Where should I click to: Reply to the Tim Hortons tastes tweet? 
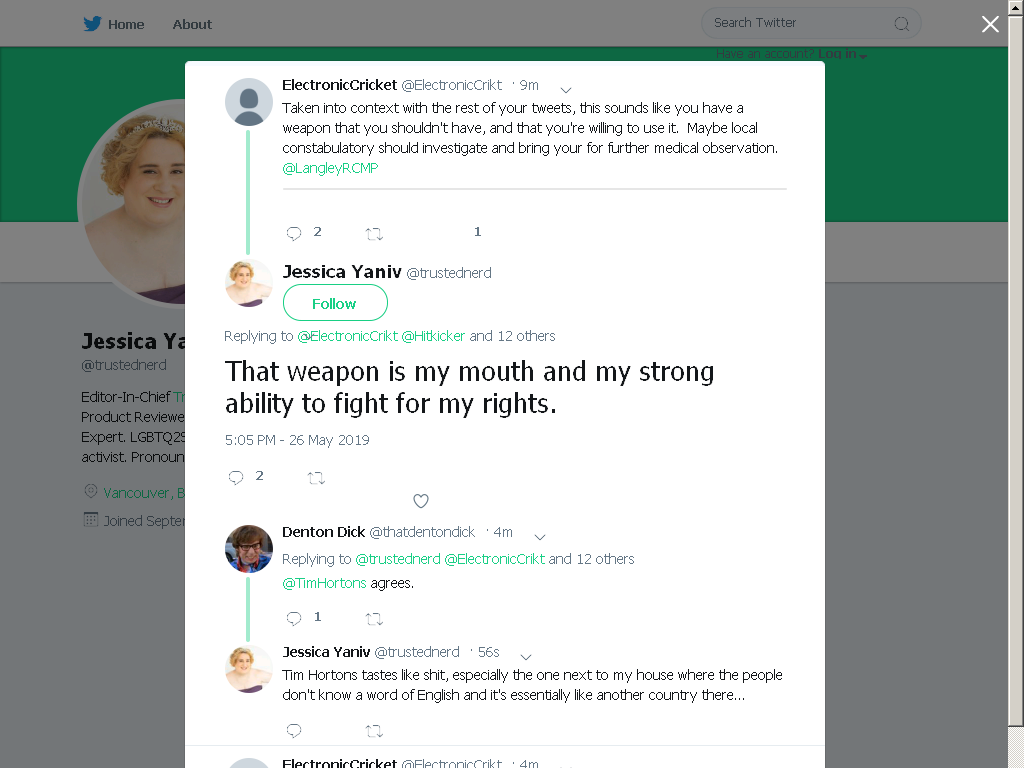[x=294, y=731]
